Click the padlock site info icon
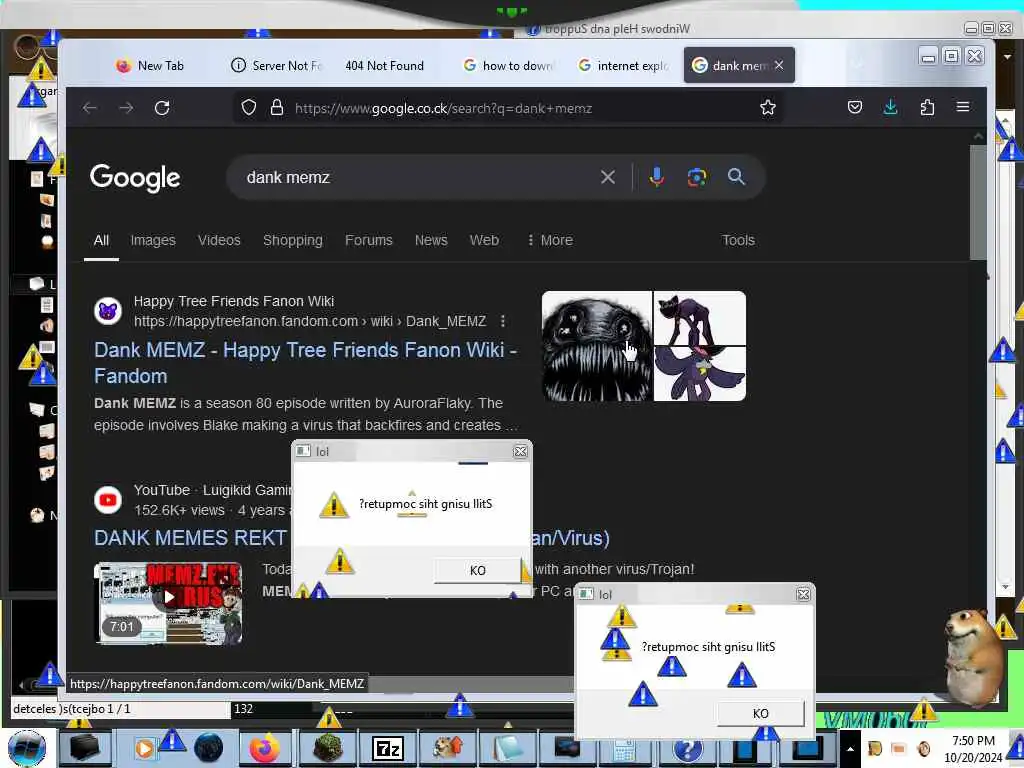The image size is (1024, 768). (277, 107)
